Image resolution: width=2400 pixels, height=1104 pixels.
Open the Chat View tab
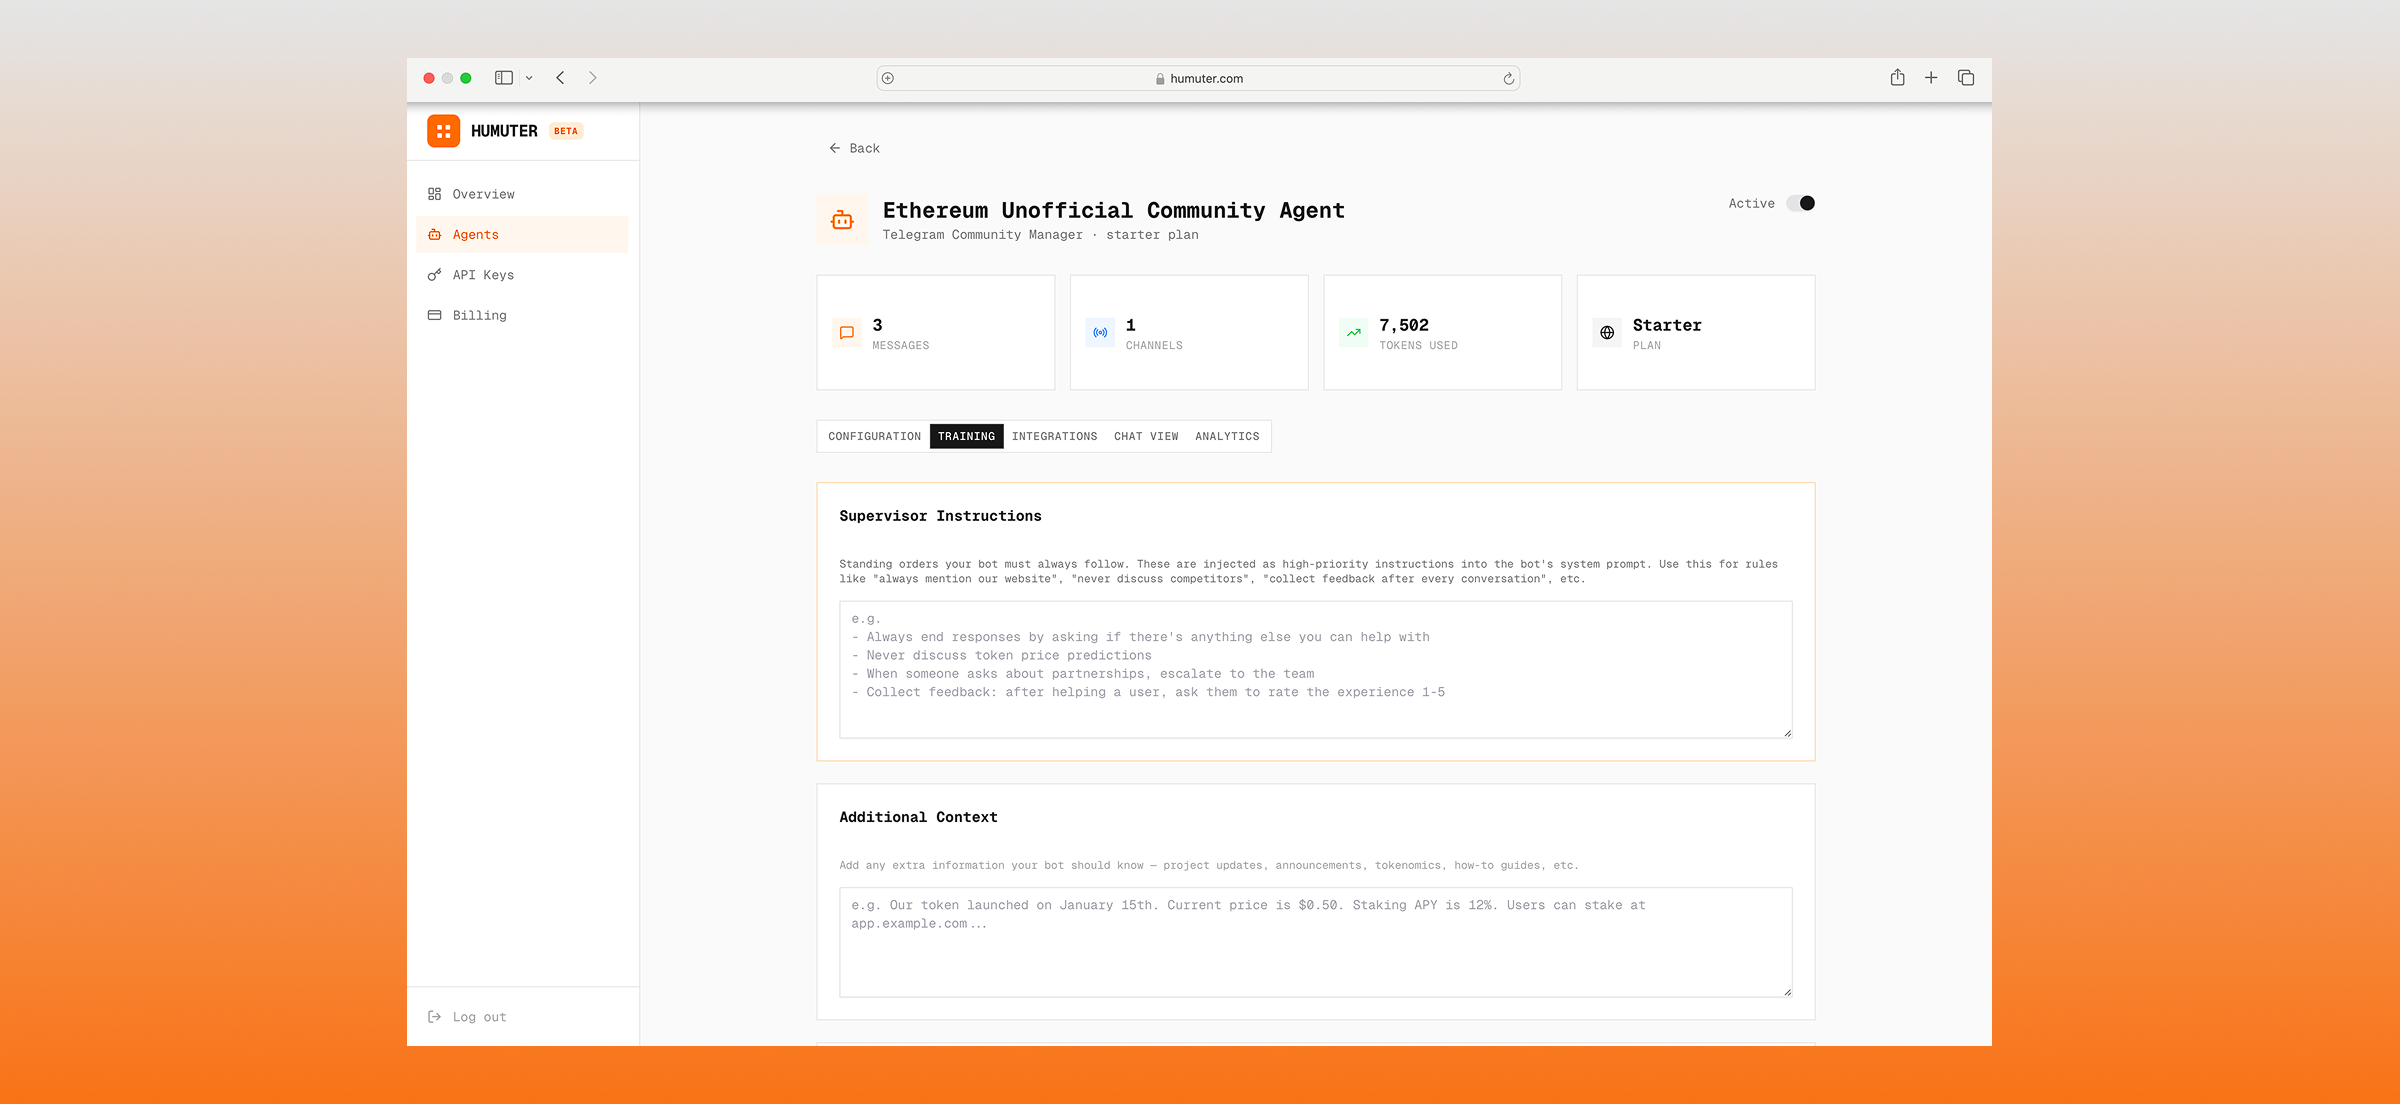[1146, 436]
